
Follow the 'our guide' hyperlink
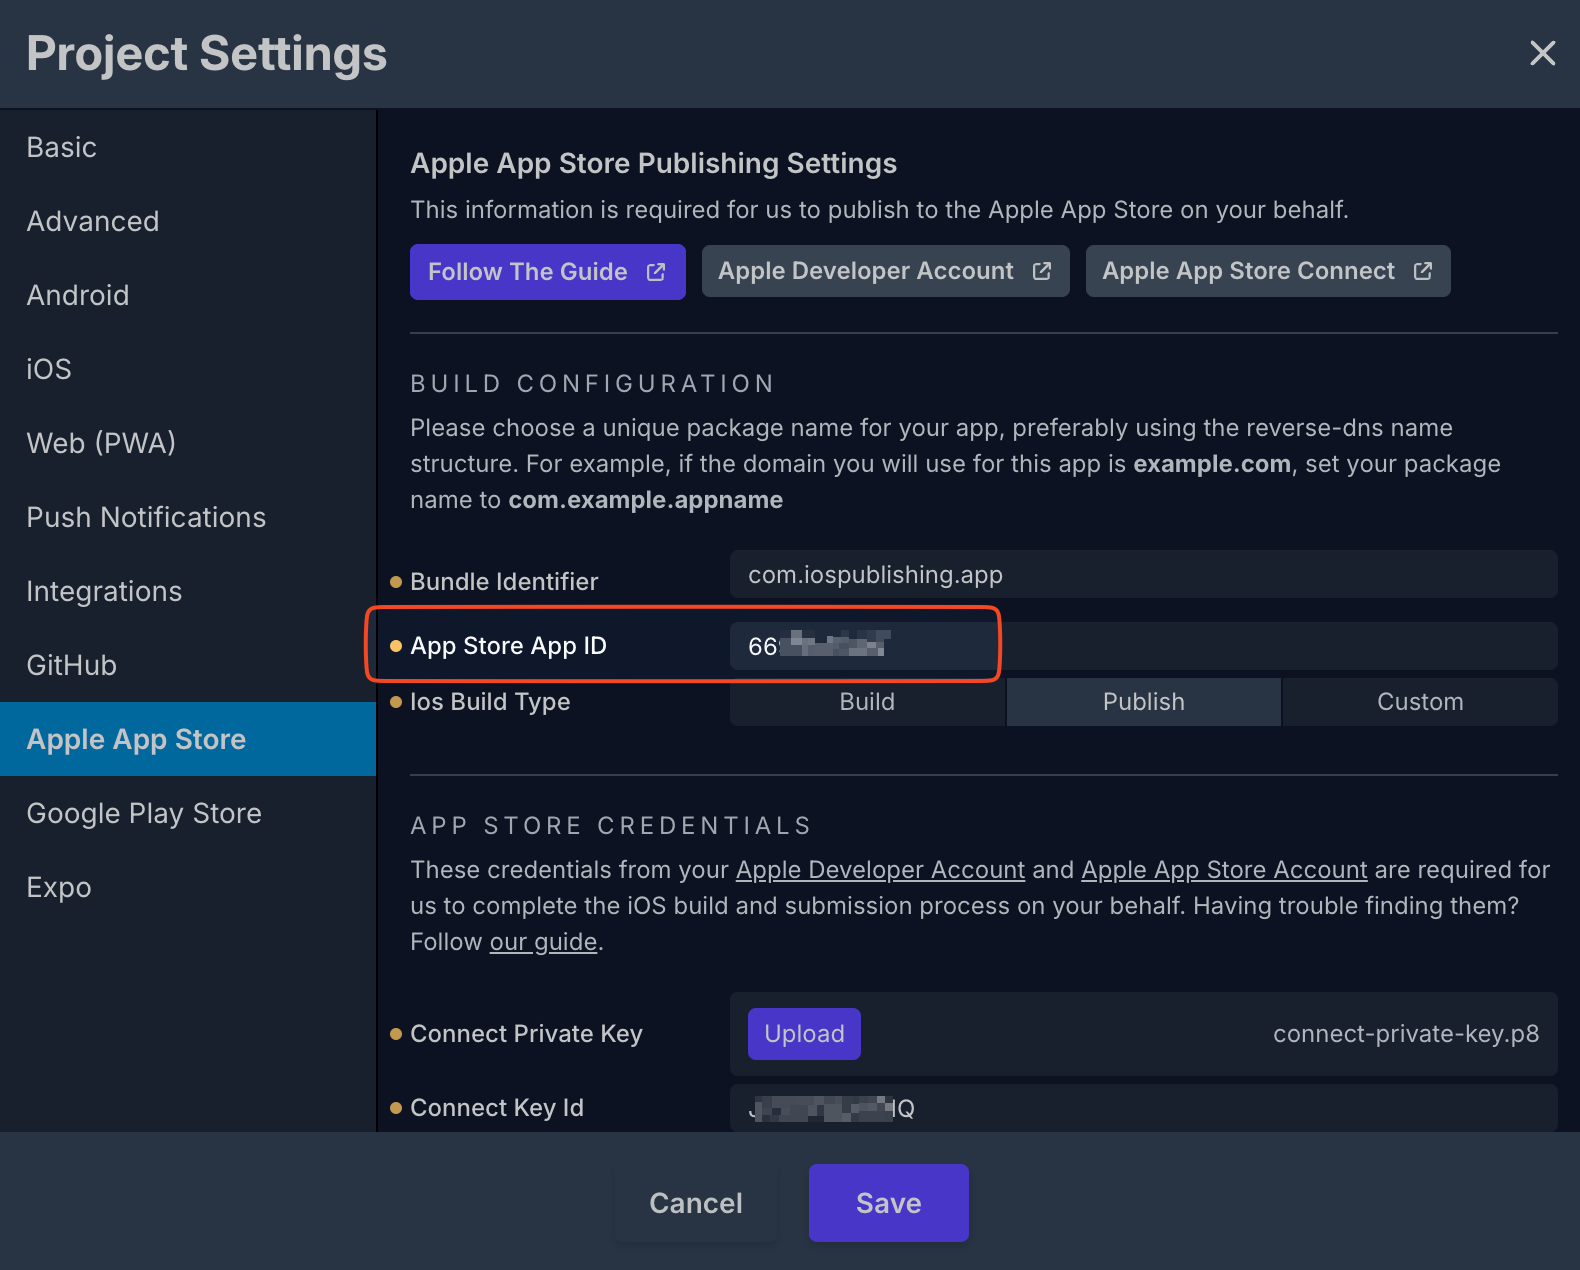pyautogui.click(x=543, y=943)
